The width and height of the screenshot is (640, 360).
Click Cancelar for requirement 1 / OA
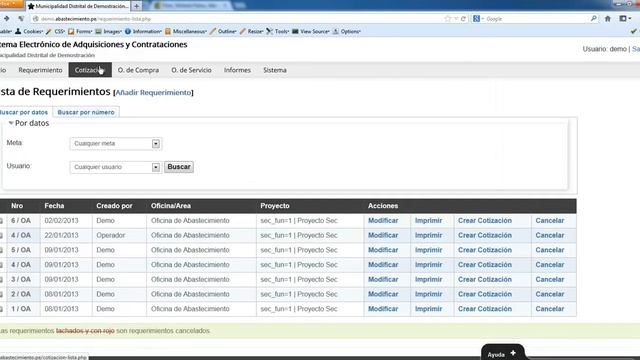click(x=550, y=309)
